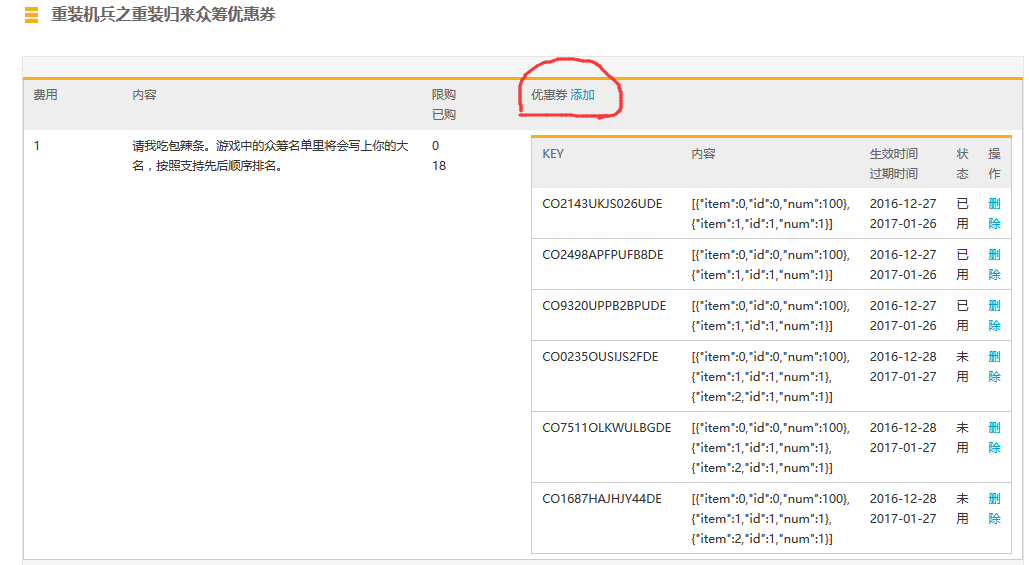The image size is (1029, 565).
Task: Delete coupon CO2143UKJS026UDE
Action: tap(994, 213)
